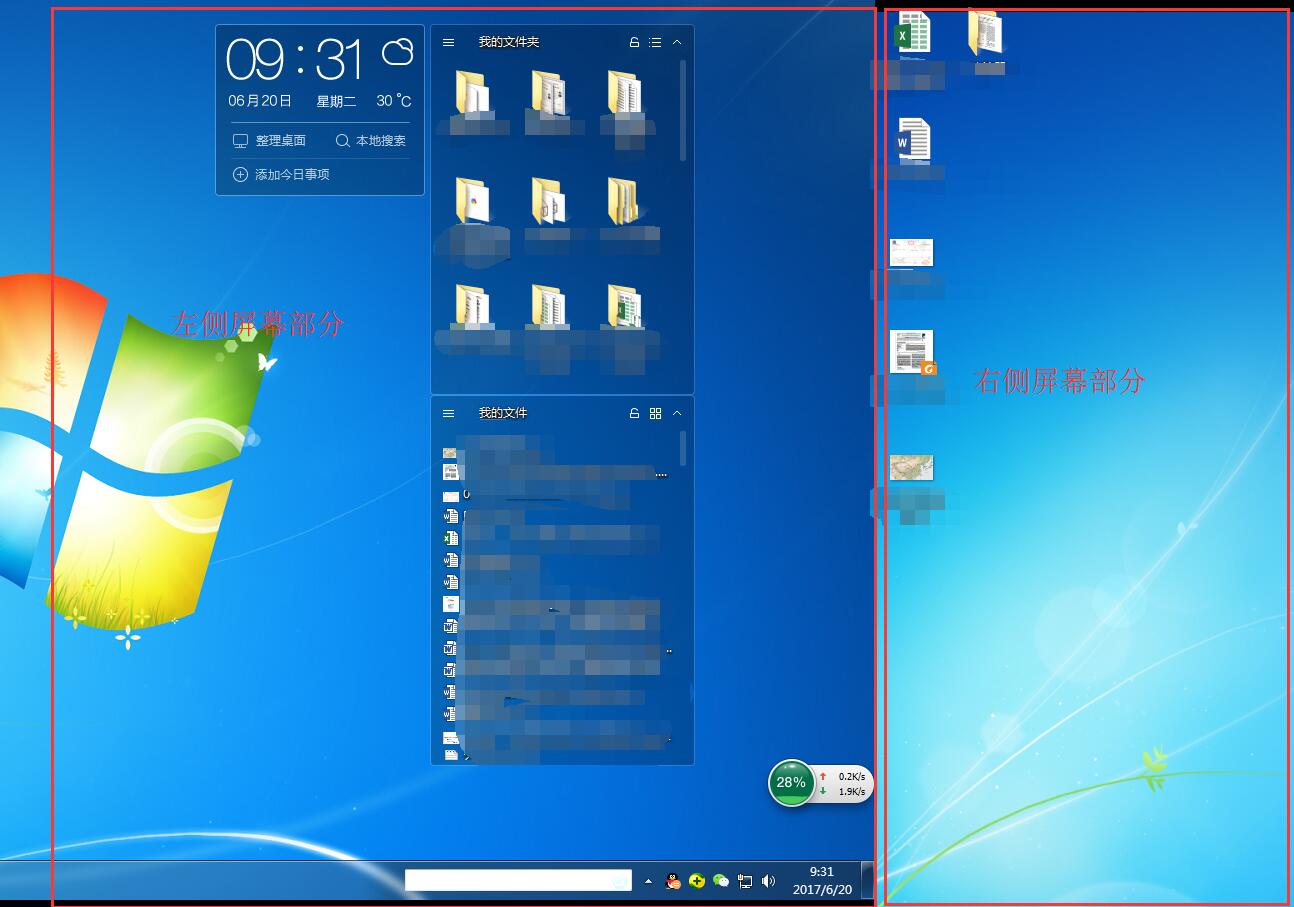Select the folder icon on right desktop
The width and height of the screenshot is (1294, 907).
tap(985, 32)
